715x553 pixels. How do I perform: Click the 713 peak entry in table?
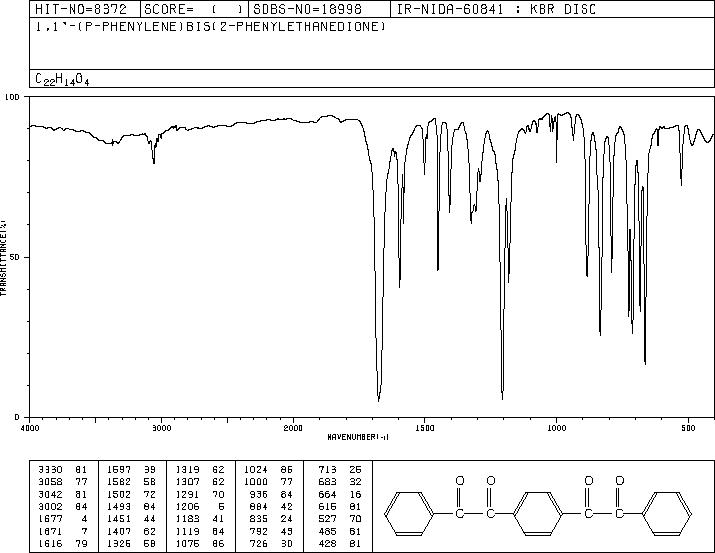pos(340,470)
